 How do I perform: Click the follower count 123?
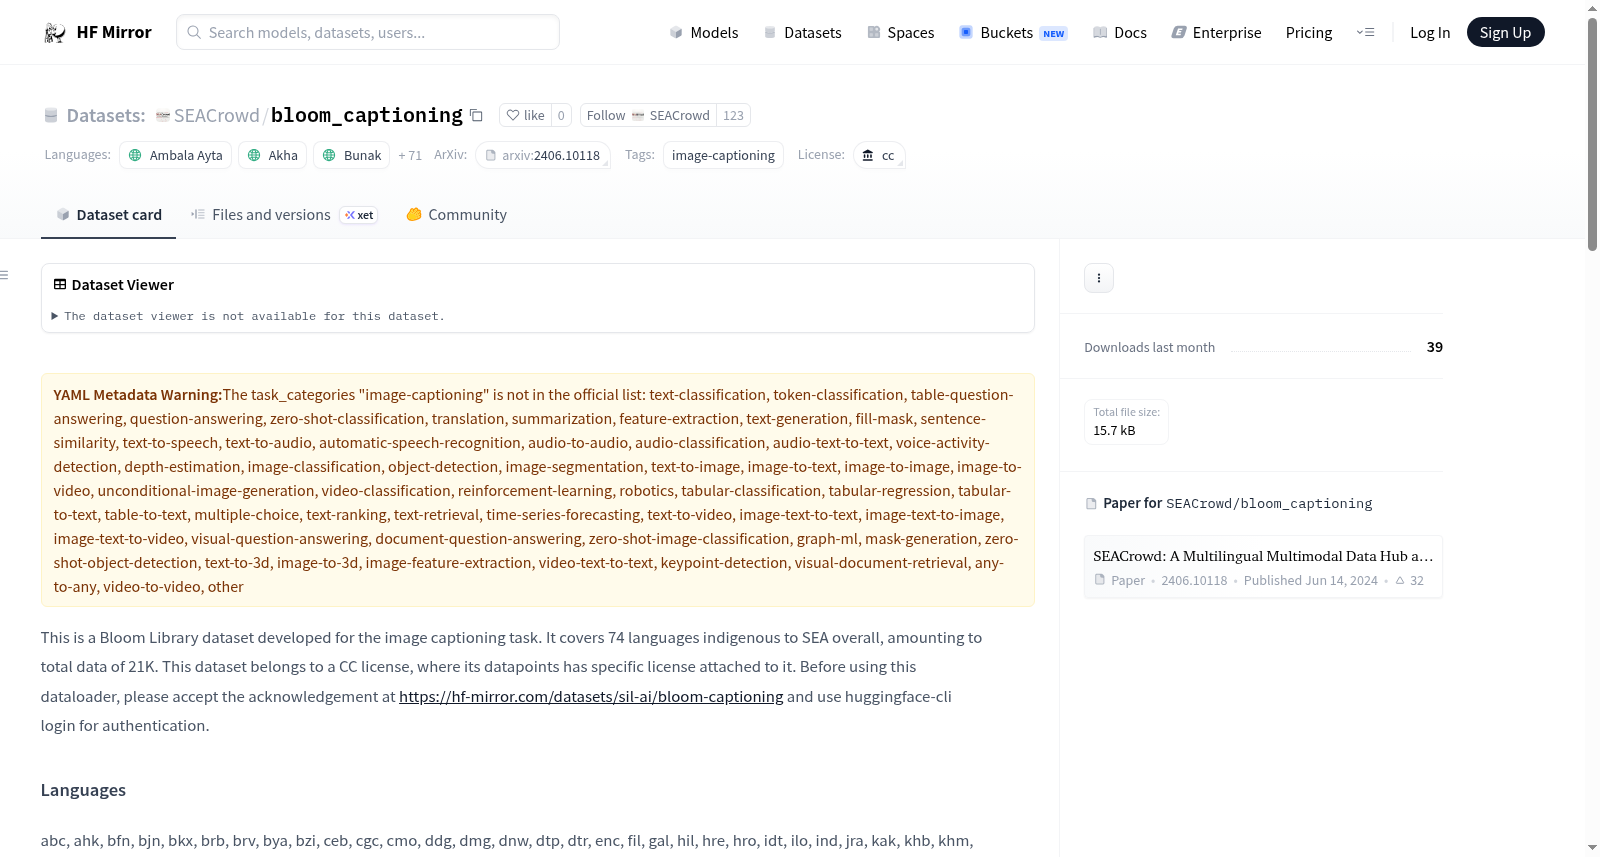pyautogui.click(x=733, y=116)
